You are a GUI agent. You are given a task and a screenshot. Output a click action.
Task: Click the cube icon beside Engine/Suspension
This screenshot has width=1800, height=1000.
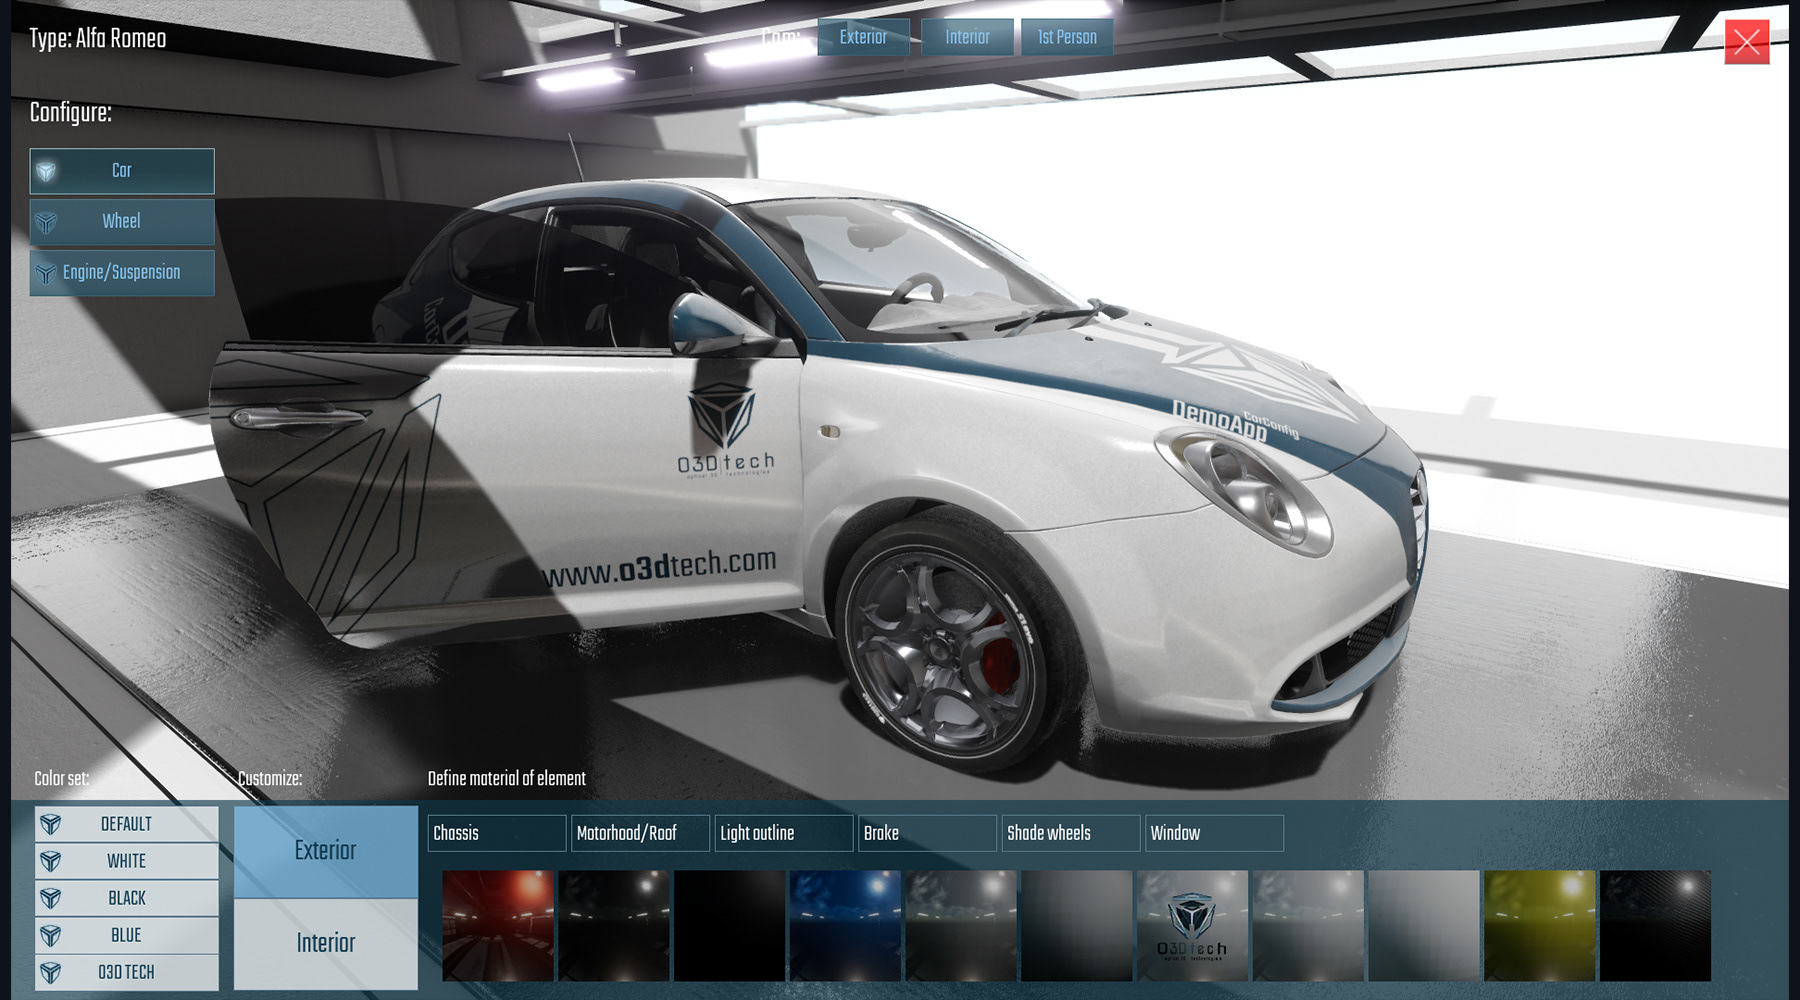tap(46, 273)
